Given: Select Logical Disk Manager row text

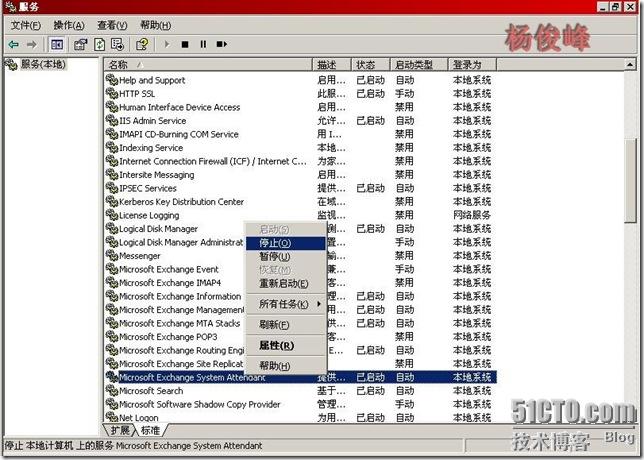Looking at the screenshot, I should click(158, 229).
